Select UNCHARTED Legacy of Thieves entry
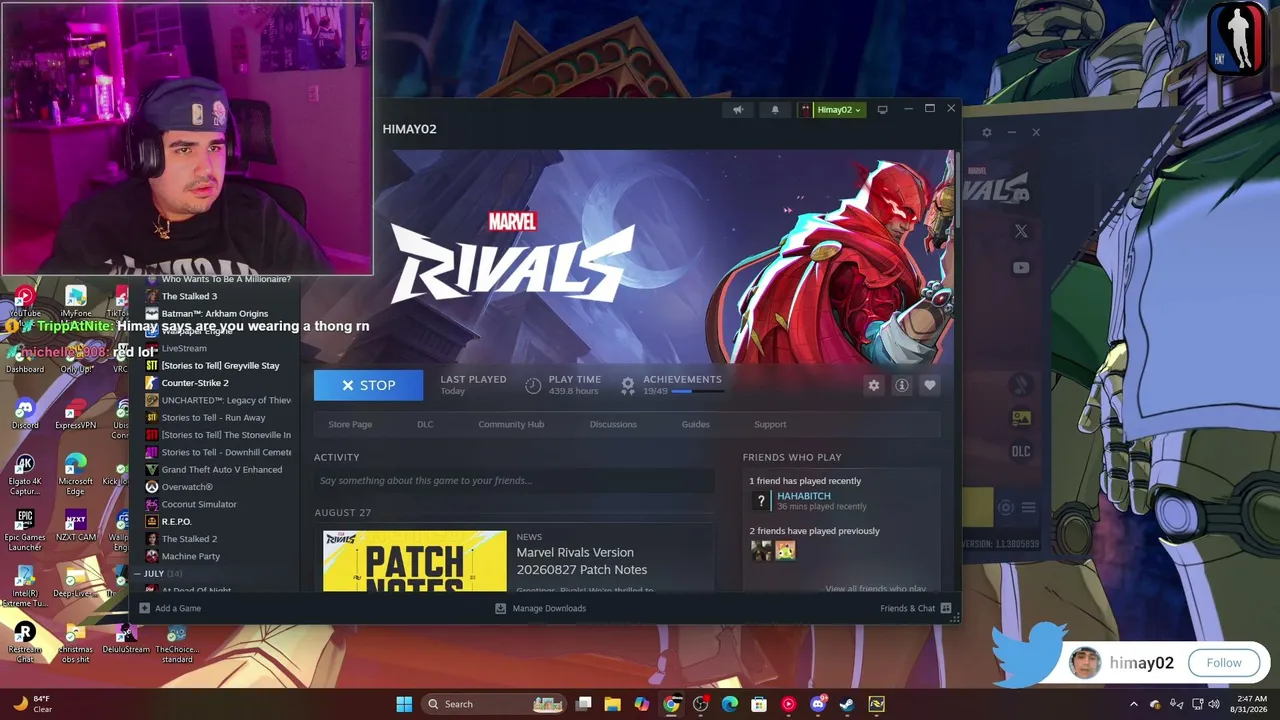 226,400
